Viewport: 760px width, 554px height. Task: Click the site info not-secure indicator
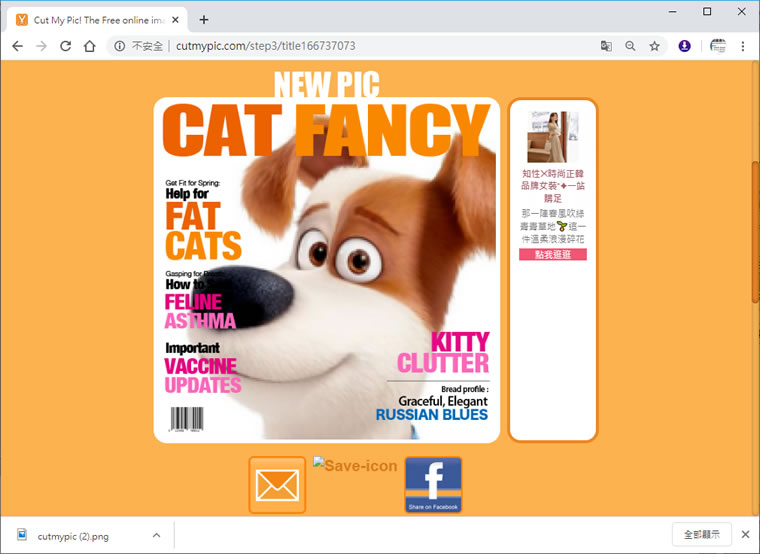click(139, 46)
